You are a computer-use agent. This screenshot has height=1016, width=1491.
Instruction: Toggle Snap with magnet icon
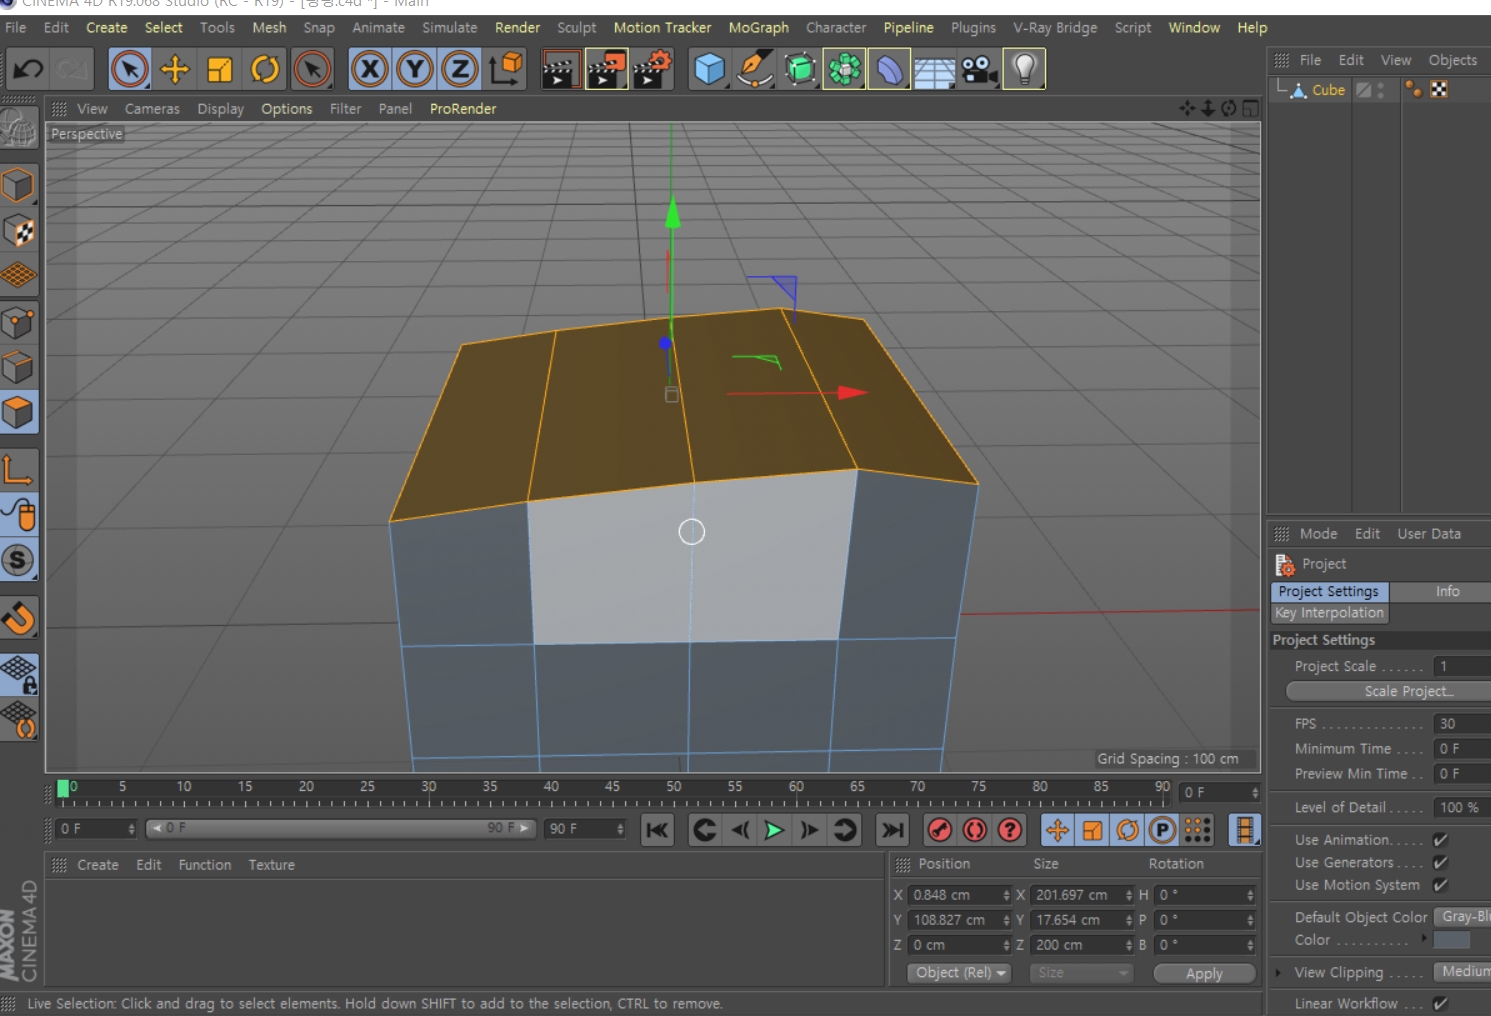(x=19, y=618)
